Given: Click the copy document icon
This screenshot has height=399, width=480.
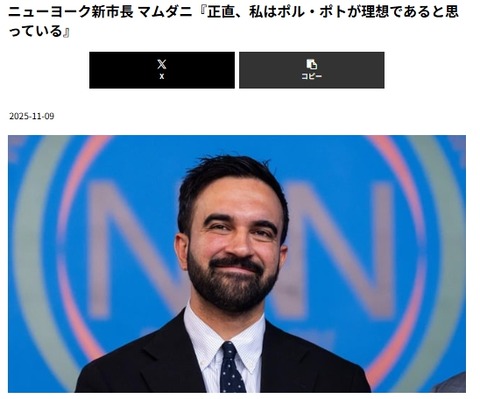Looking at the screenshot, I should click(312, 64).
